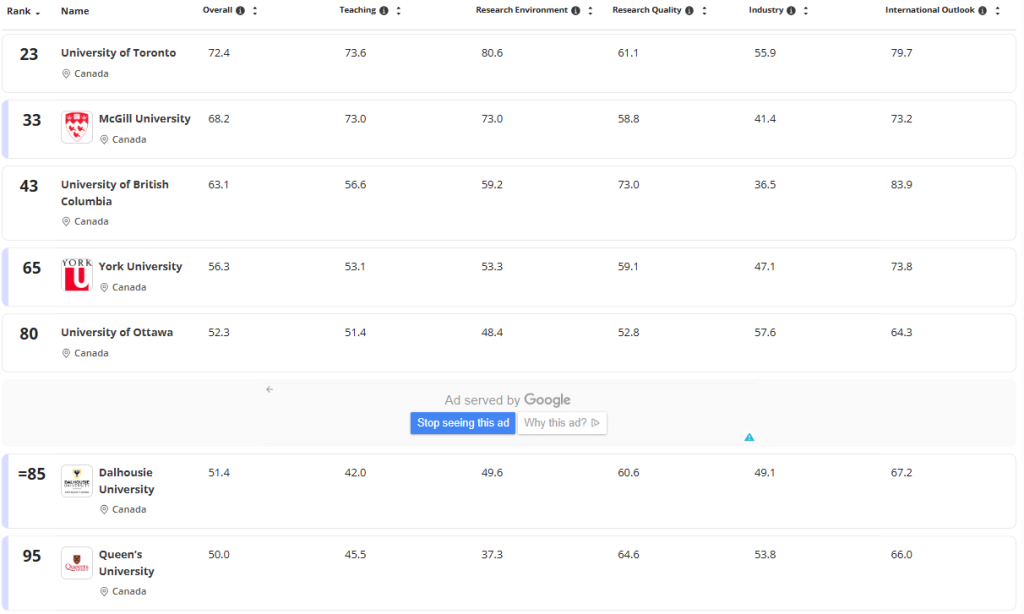
Task: Sort by Teaching score arrows
Action: tap(398, 11)
